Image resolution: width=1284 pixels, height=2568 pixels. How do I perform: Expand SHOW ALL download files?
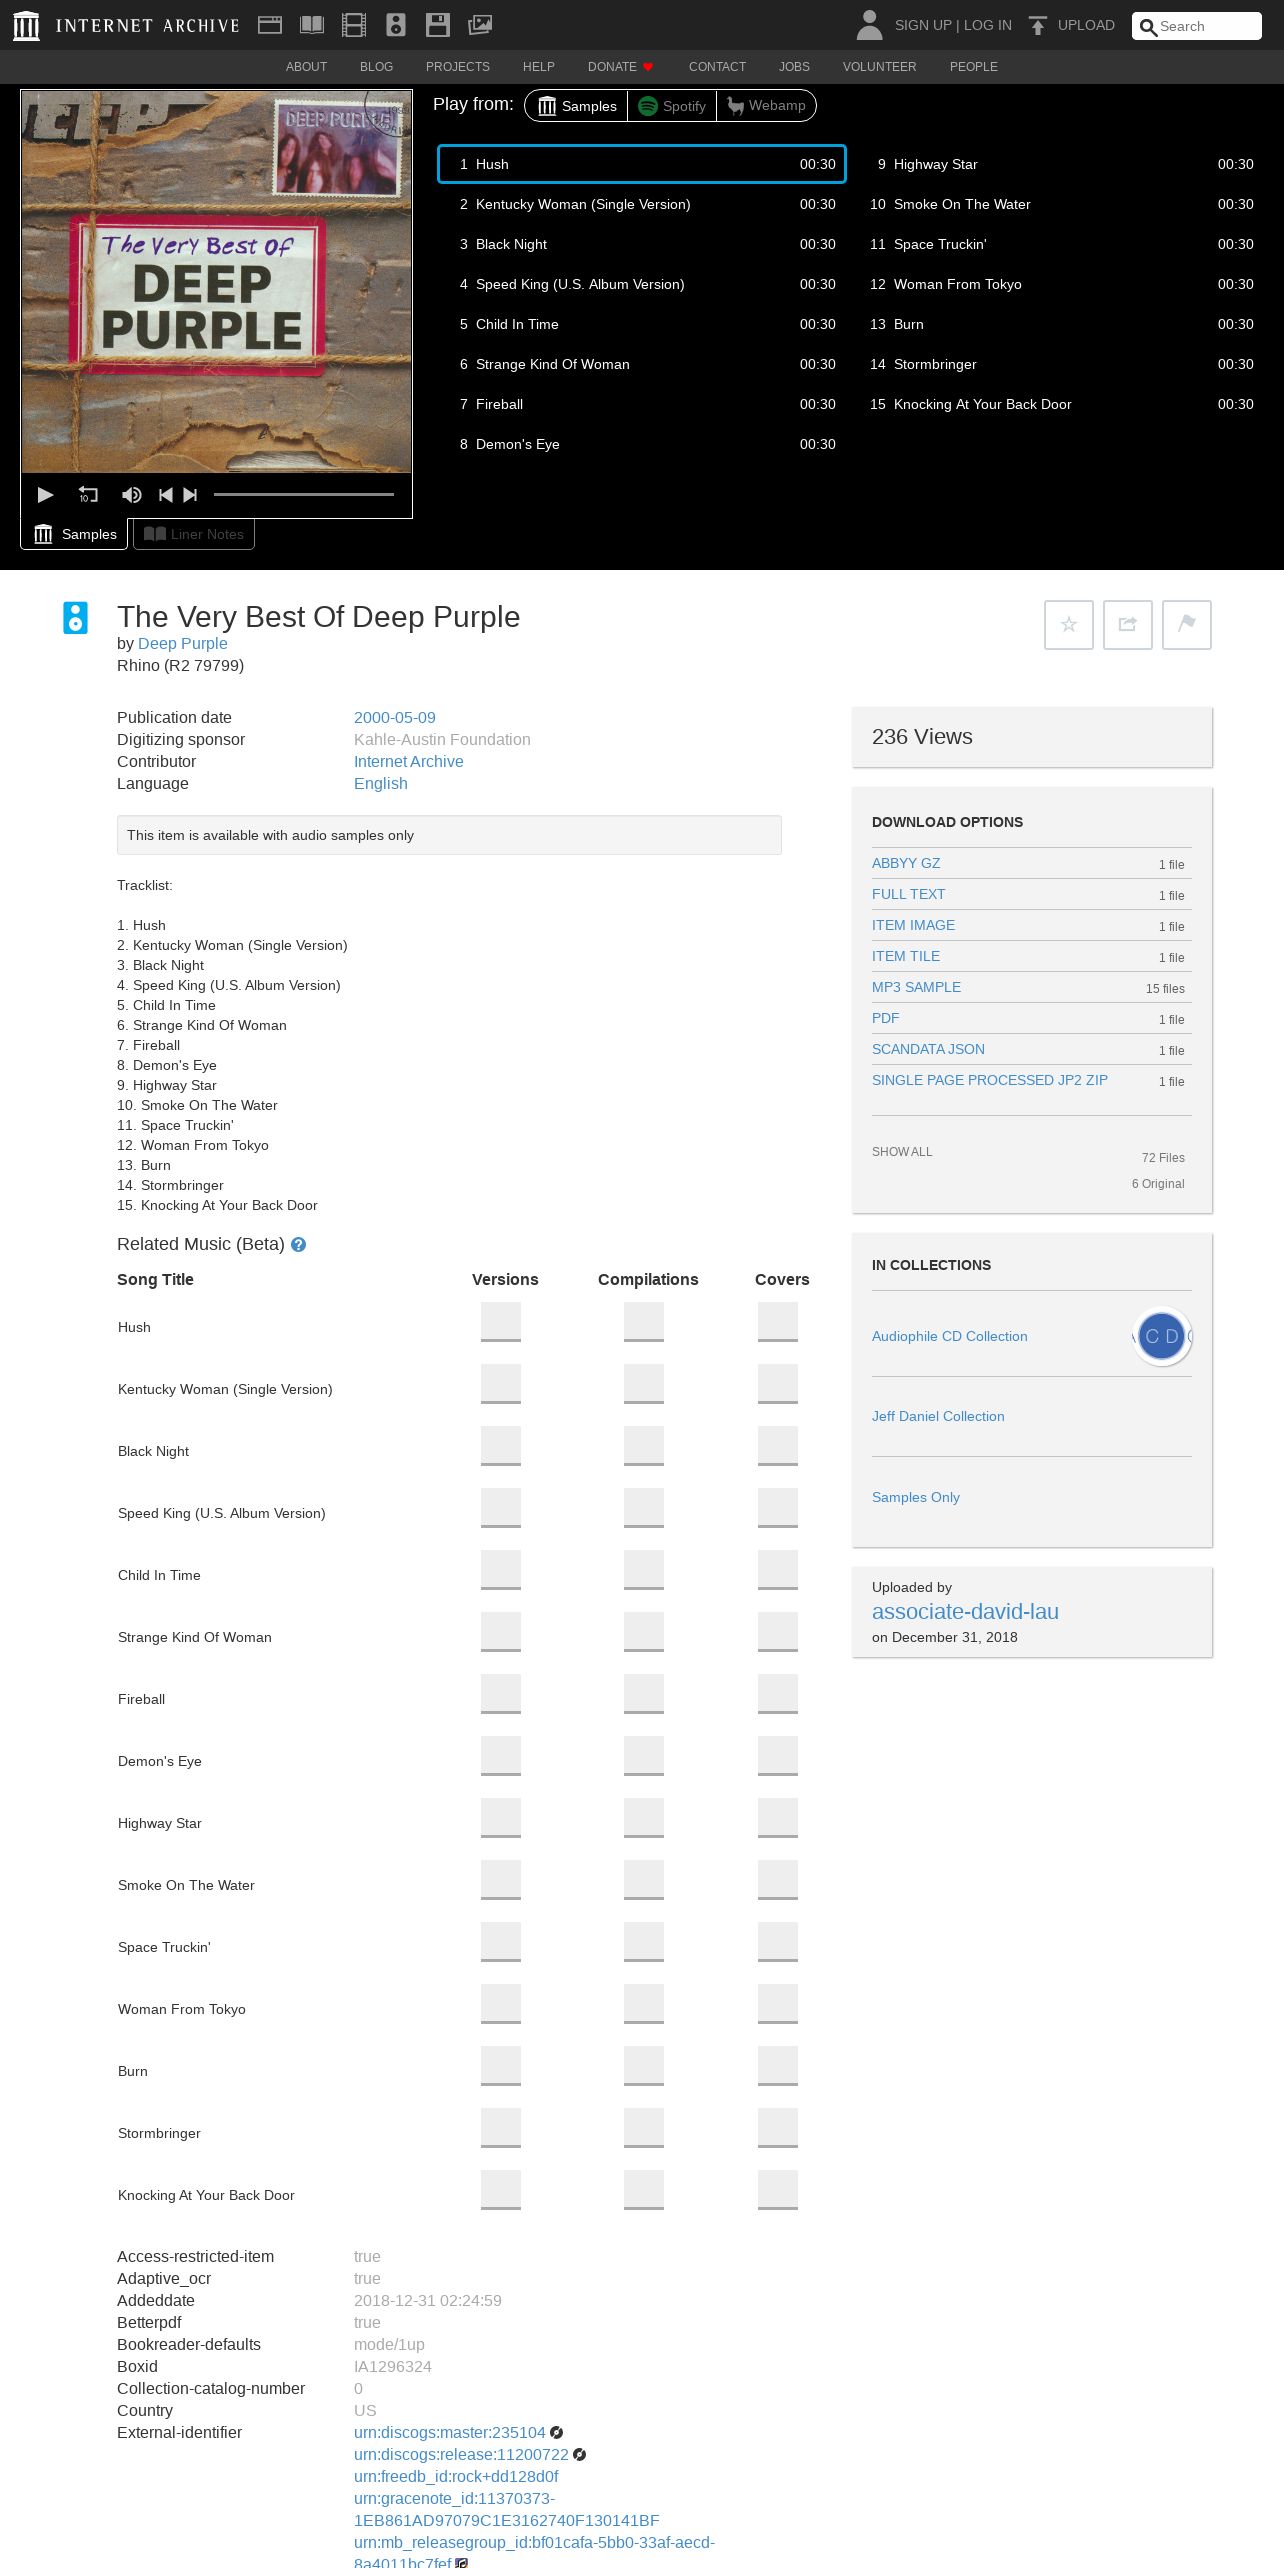(902, 1152)
